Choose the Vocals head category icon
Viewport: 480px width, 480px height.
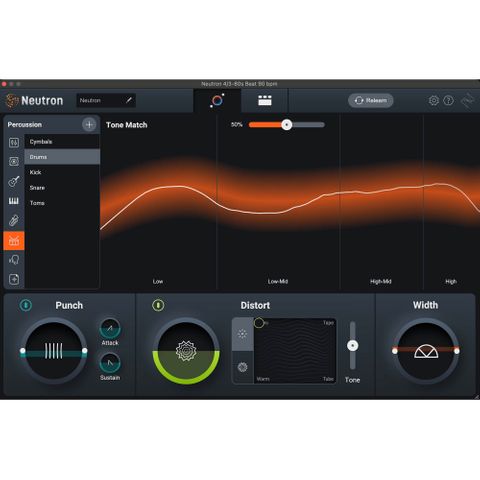click(14, 260)
